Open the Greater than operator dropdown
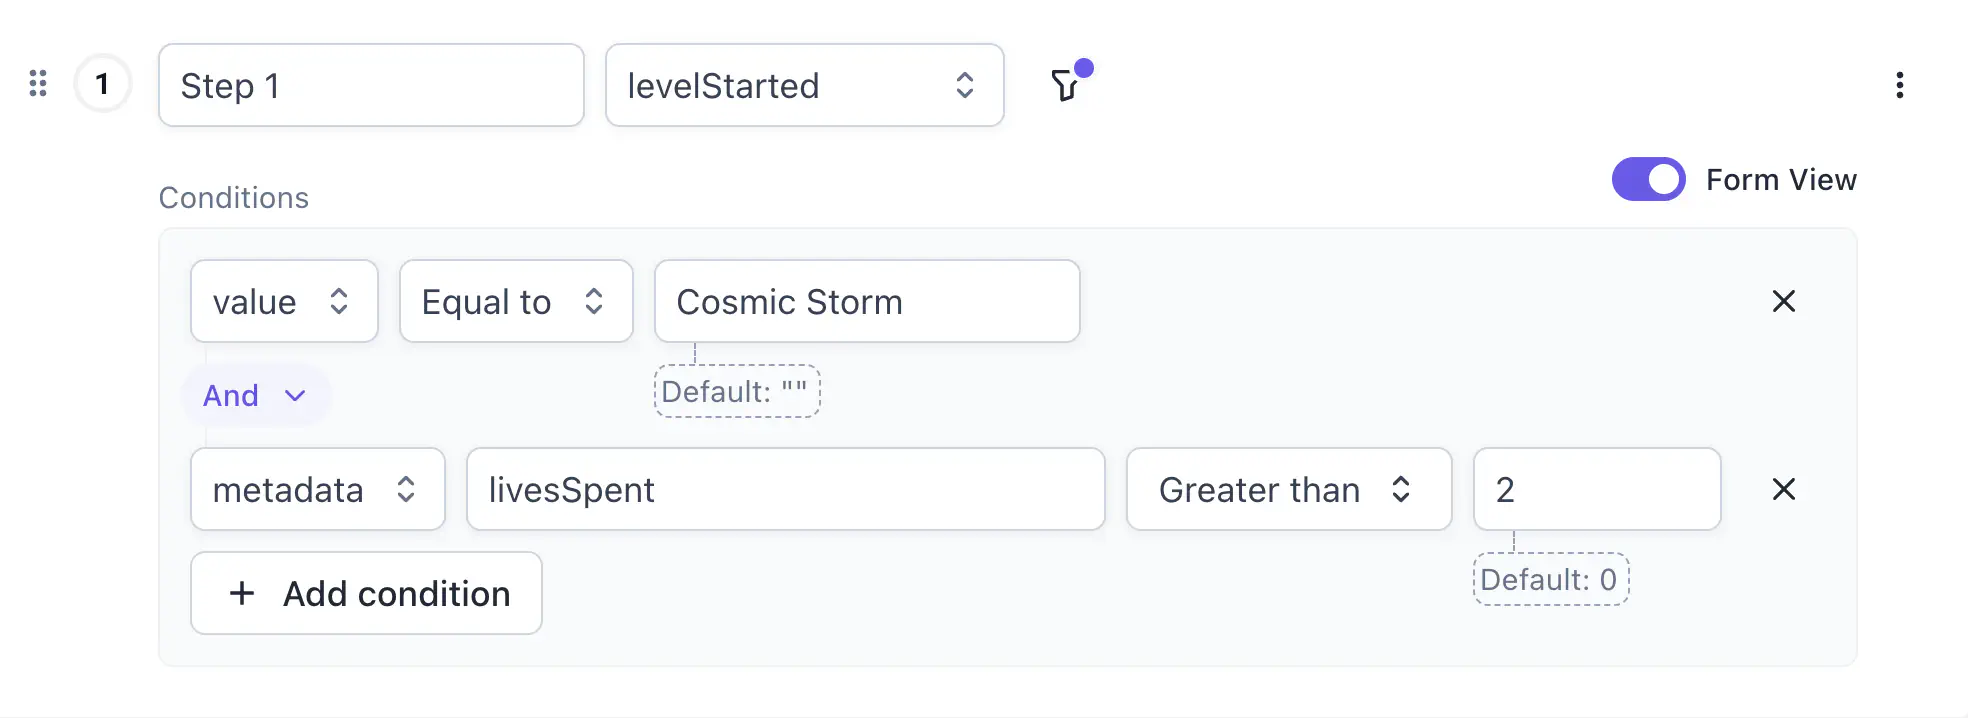This screenshot has height=718, width=1968. pos(1288,489)
